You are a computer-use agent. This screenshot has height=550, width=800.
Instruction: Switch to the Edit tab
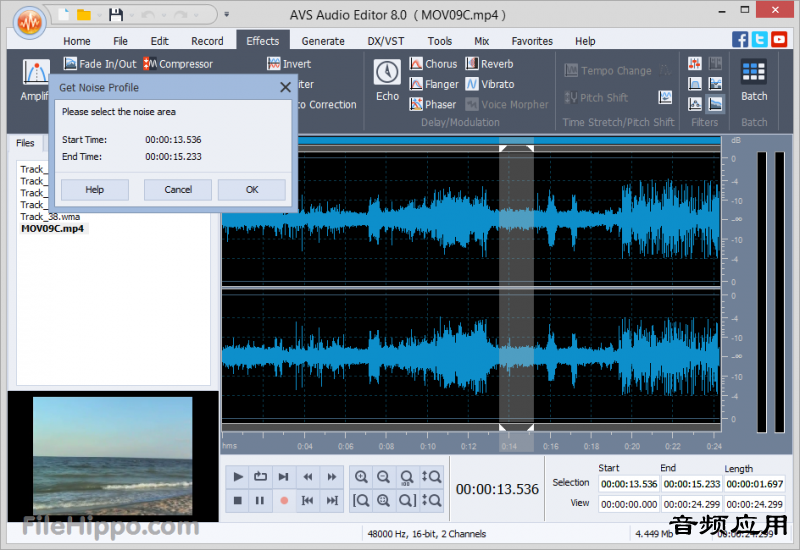[159, 41]
